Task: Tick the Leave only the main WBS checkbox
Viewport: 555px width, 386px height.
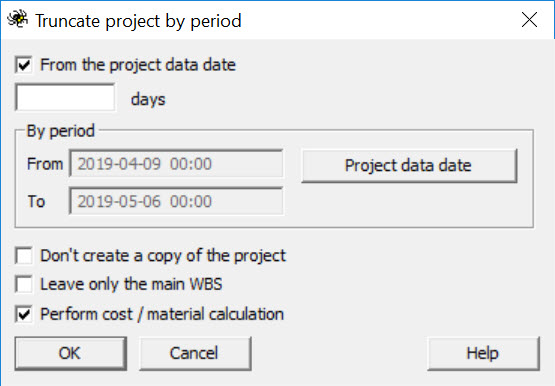Action: (x=24, y=284)
